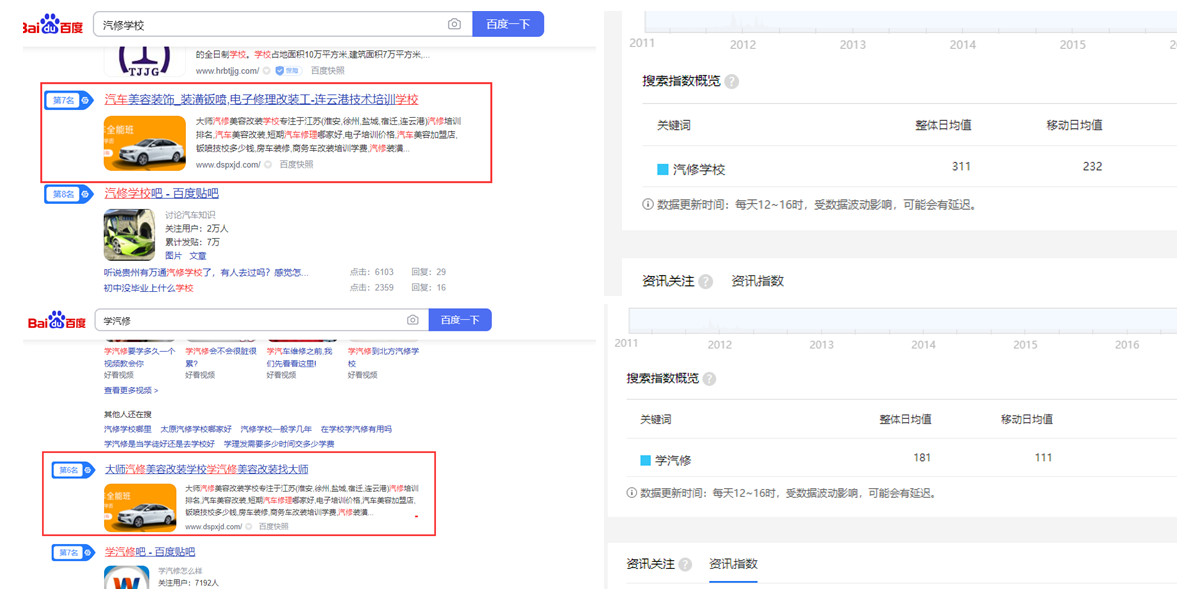Click 查看更多视频 link
Viewport: 1200px width, 600px height.
click(131, 390)
